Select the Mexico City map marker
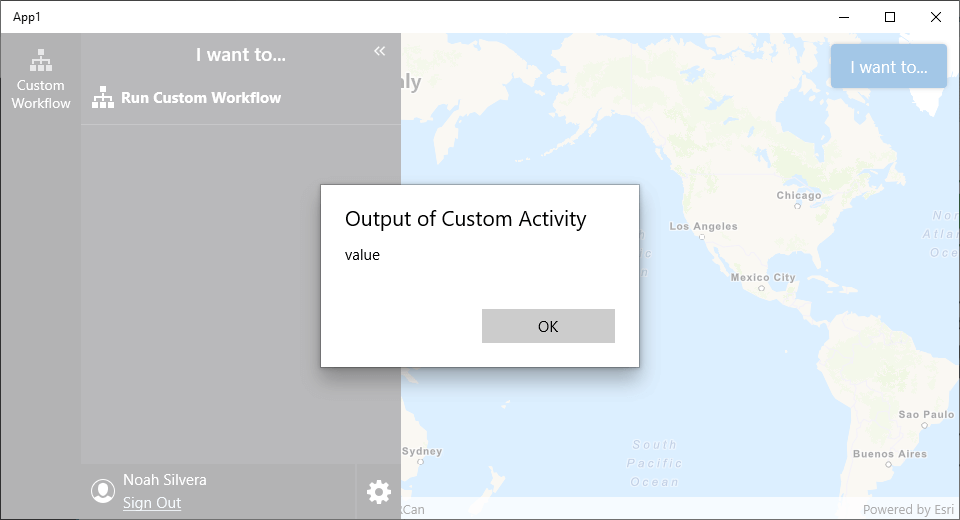Viewport: 960px width, 520px height. point(761,287)
